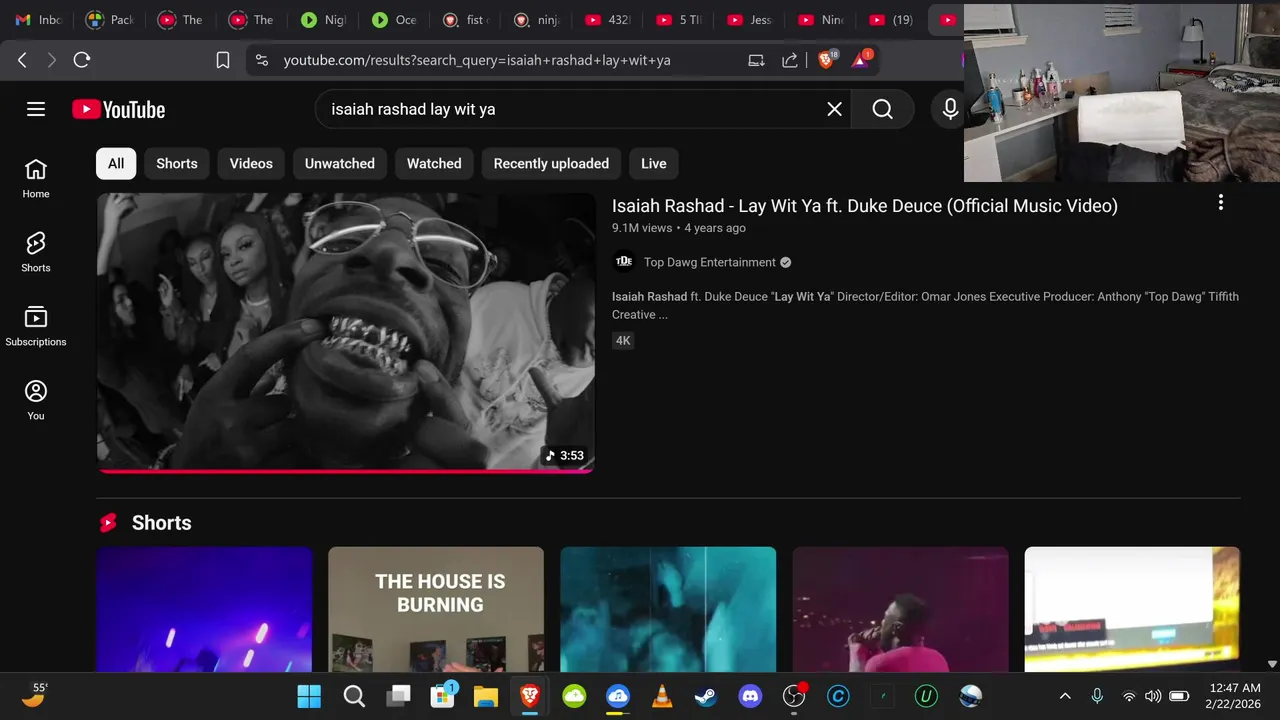The width and height of the screenshot is (1280, 720).
Task: Open Brave Shields lion icon
Action: pyautogui.click(x=826, y=60)
